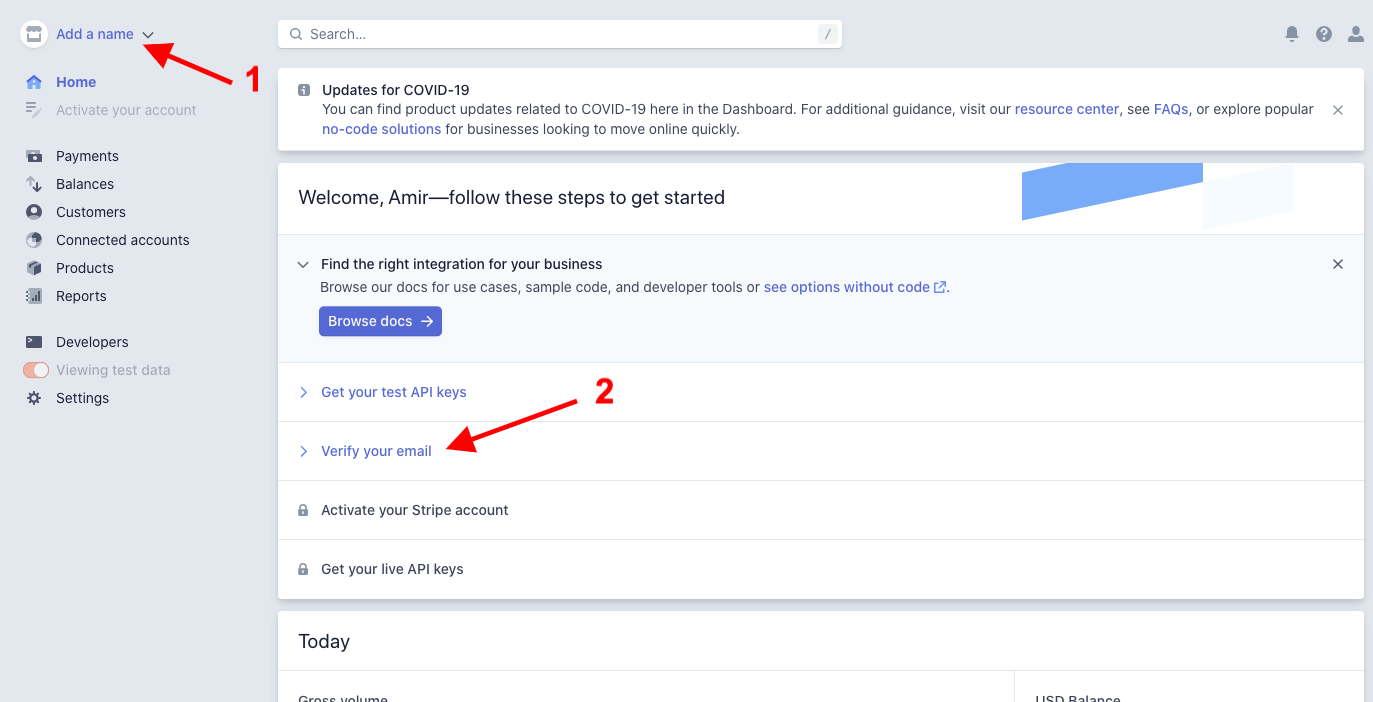Click the Settings gear icon

coord(34,398)
